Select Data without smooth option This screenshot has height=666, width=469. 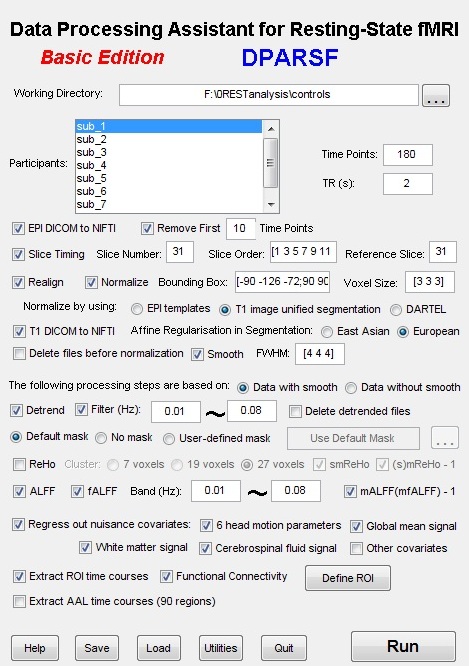[351, 388]
